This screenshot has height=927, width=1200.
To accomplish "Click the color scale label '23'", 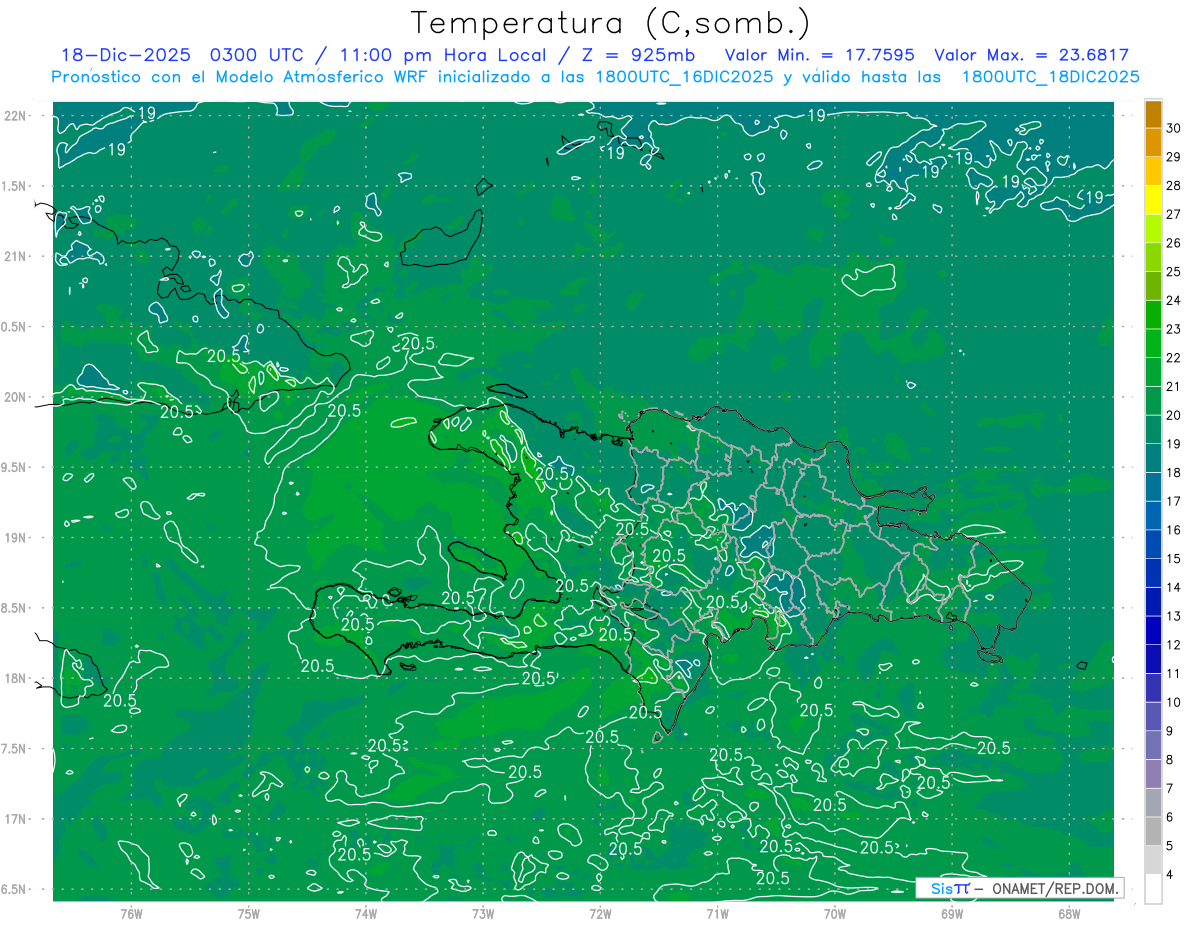I will [x=1174, y=329].
